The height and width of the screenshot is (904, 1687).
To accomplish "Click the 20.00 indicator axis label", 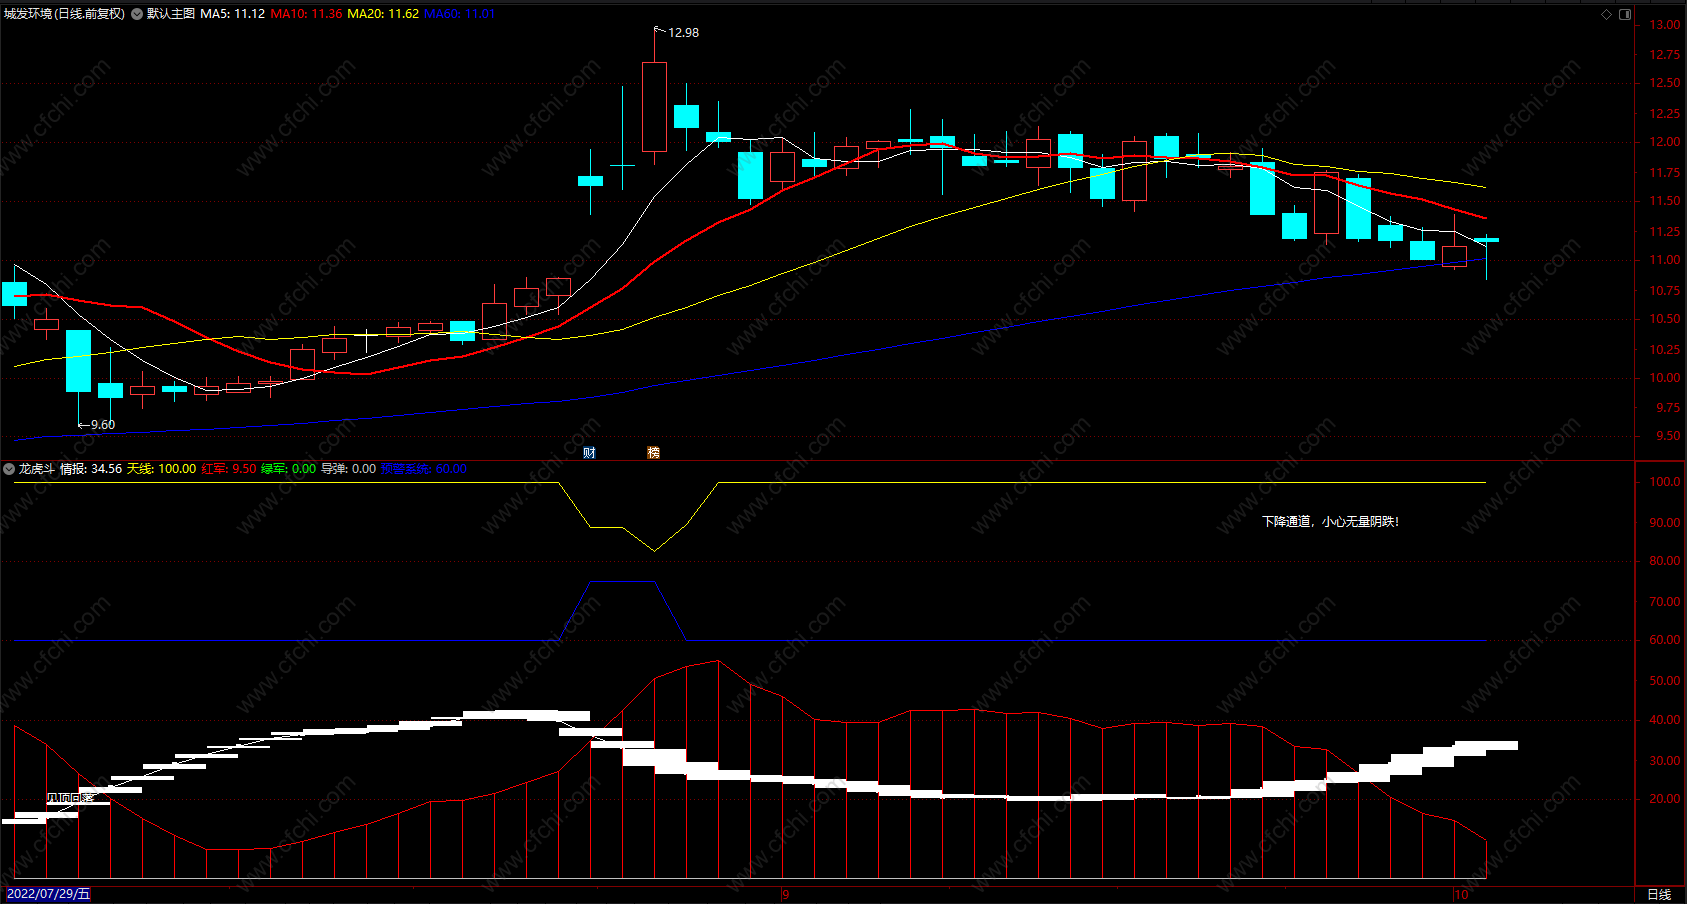I will click(x=1665, y=799).
